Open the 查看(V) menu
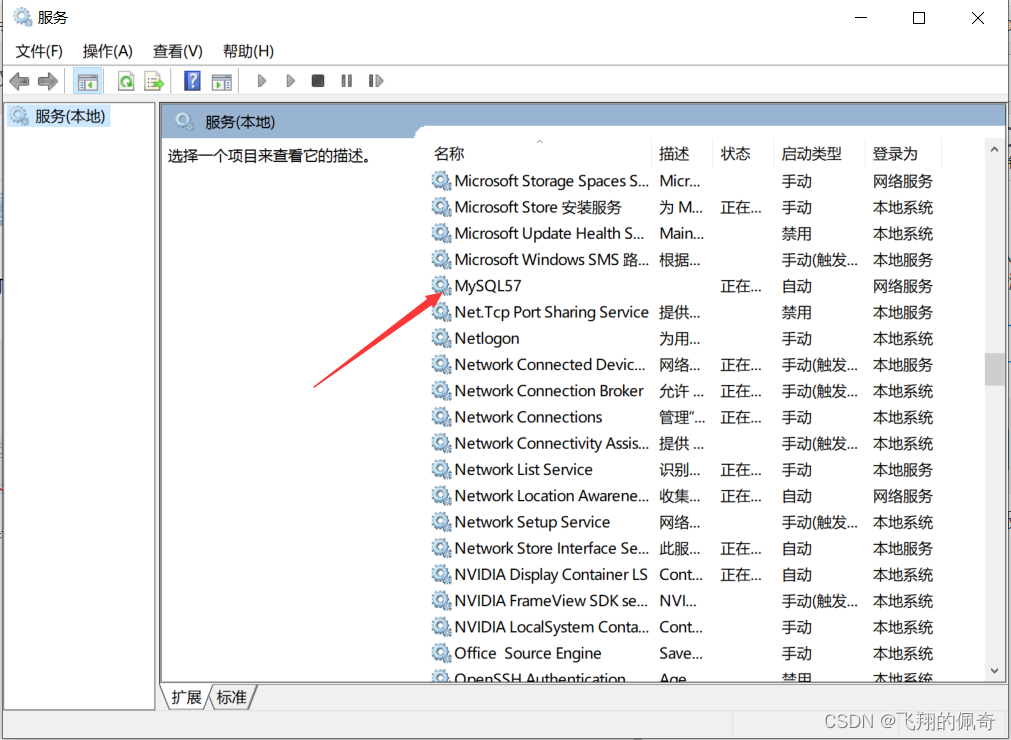This screenshot has height=740, width=1011. (177, 51)
